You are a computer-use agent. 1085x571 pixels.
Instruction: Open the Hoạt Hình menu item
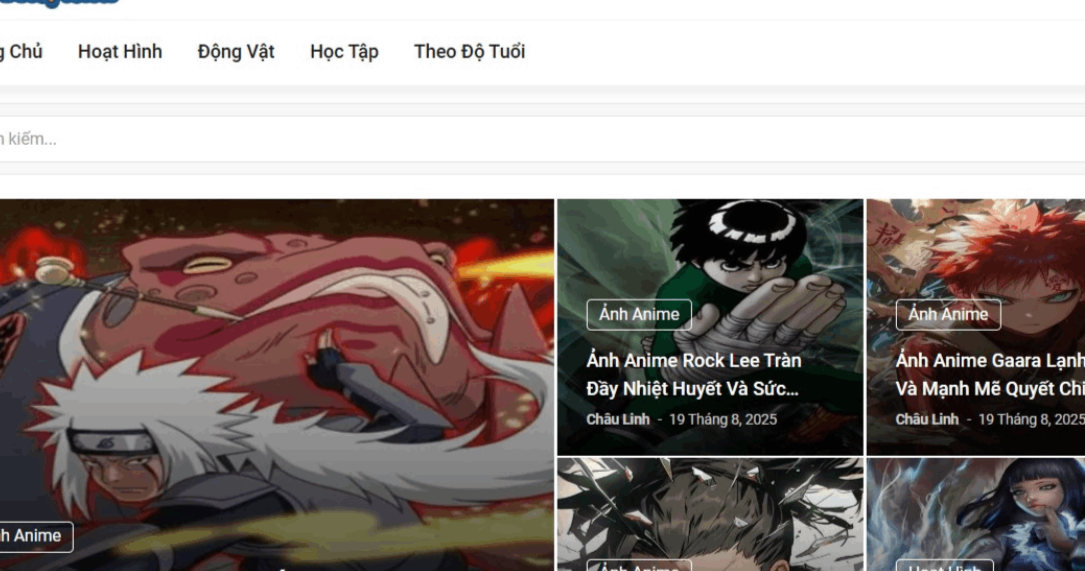point(120,52)
